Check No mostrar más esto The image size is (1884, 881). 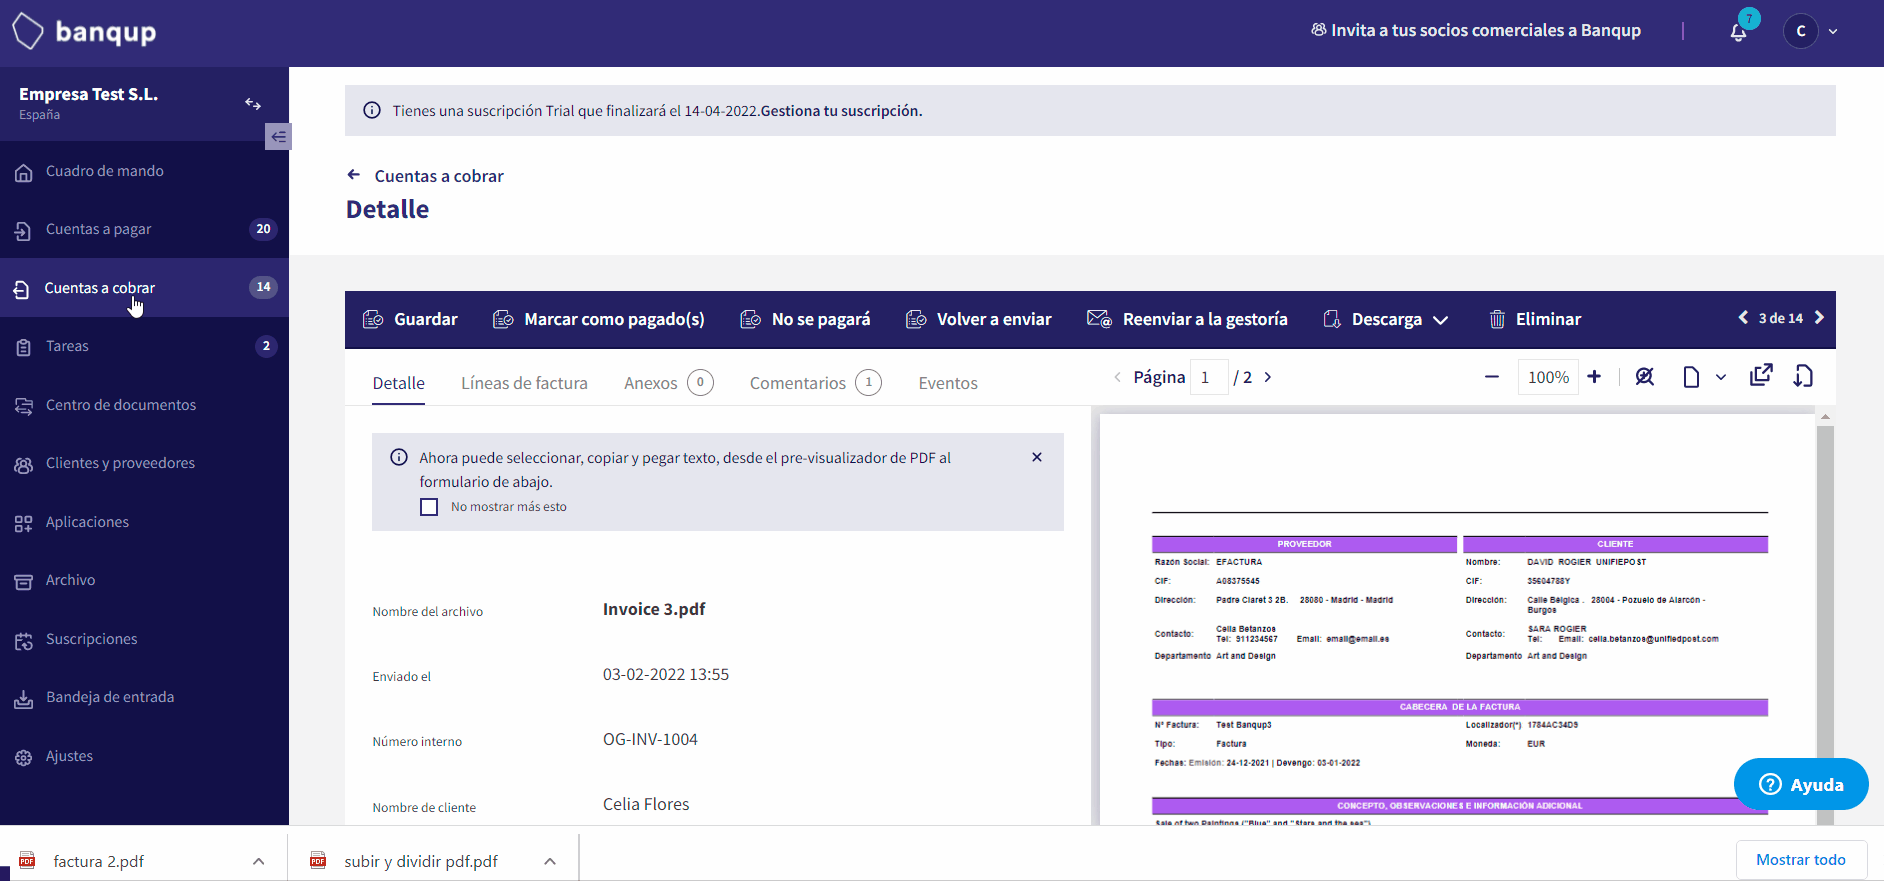click(x=429, y=507)
